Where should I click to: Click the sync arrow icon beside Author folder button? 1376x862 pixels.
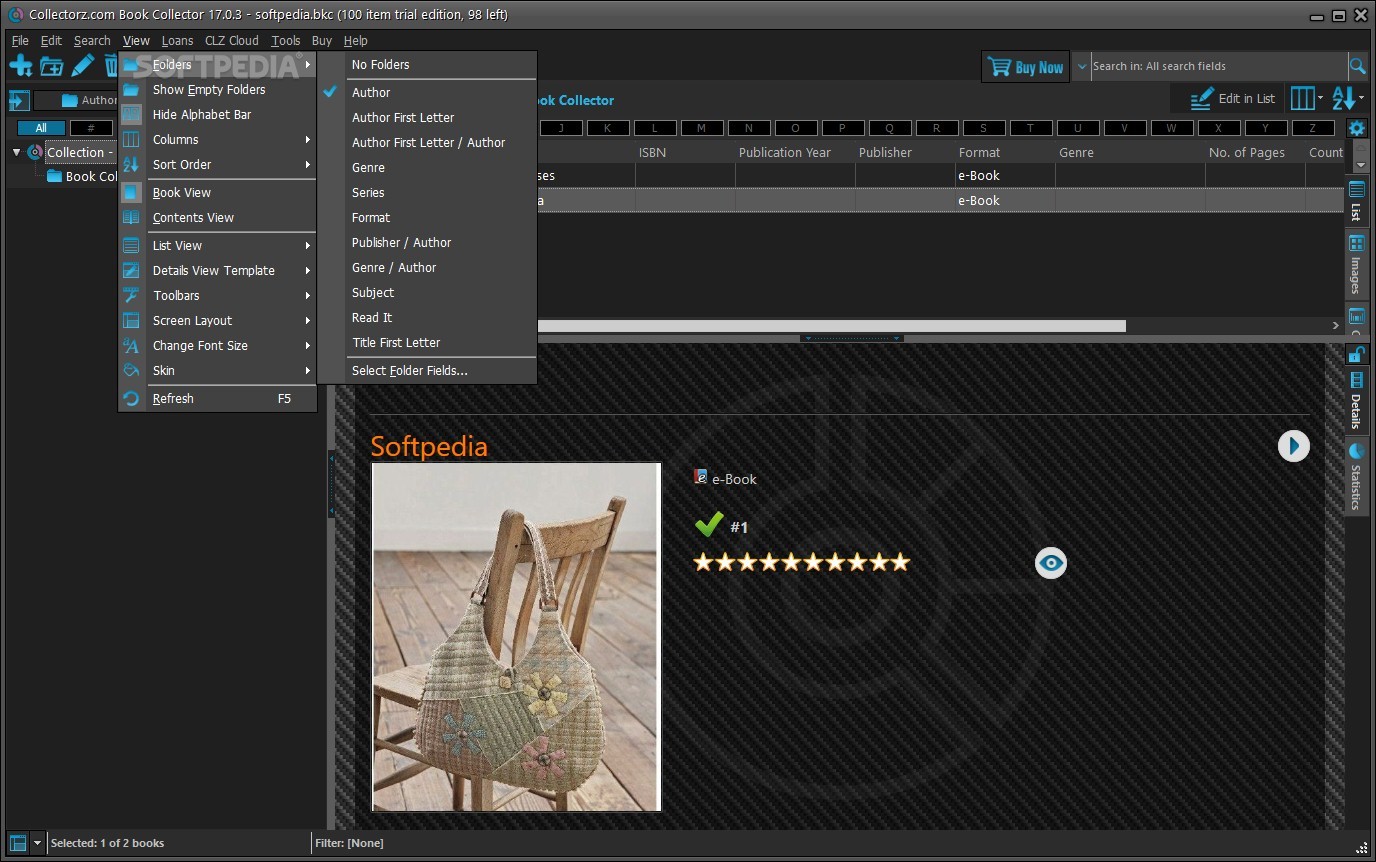[18, 100]
